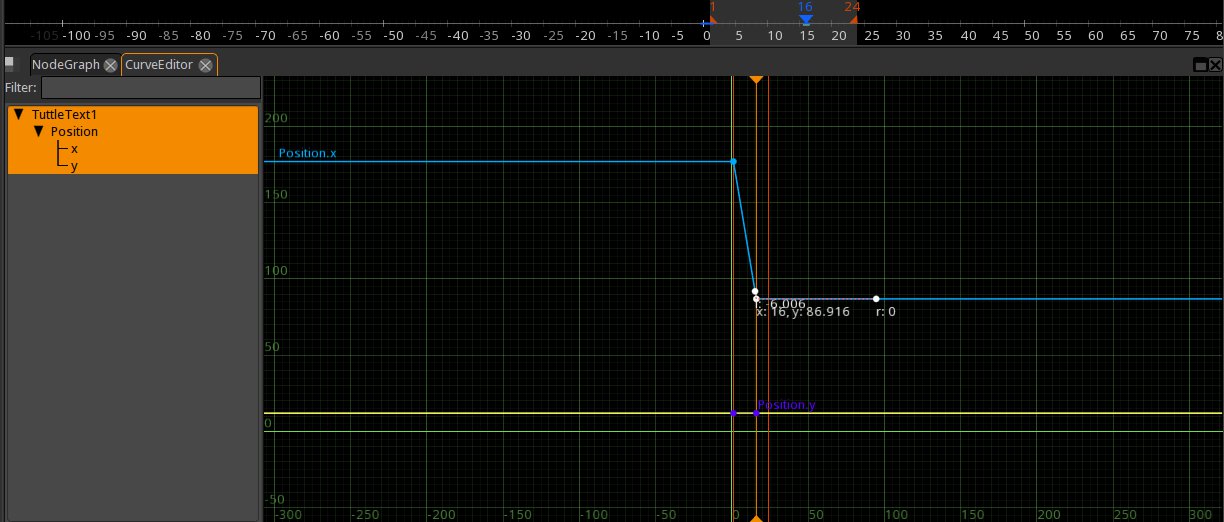The width and height of the screenshot is (1224, 522).
Task: Click inside the Filter text field
Action: click(150, 88)
